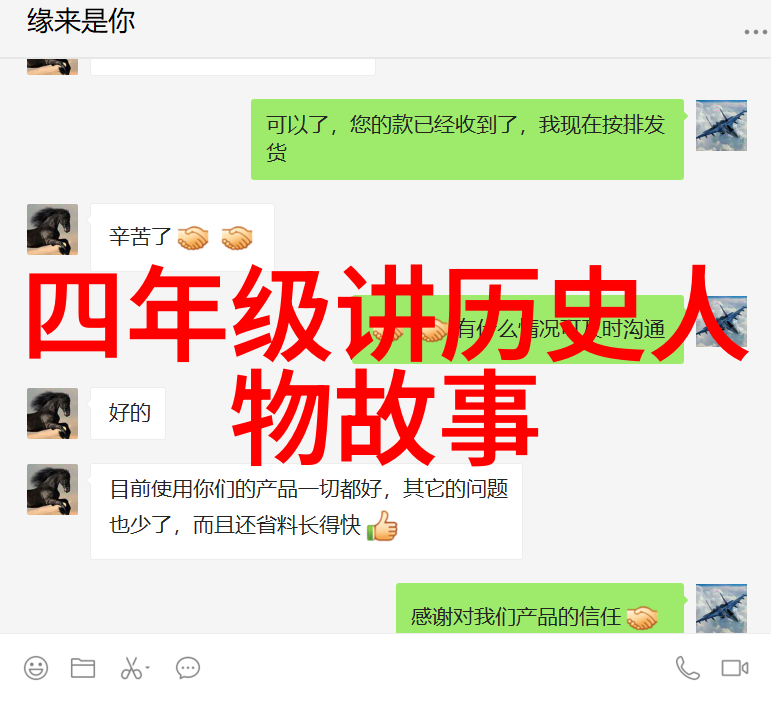Viewport: 771px width, 707px height.
Task: Click the horse avatar beside 目前使用 message
Action: (52, 489)
